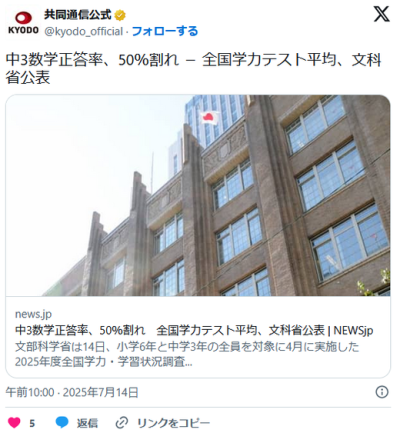This screenshot has width=400, height=433.
Task: Click the news.jp domain label
Action: tap(33, 314)
